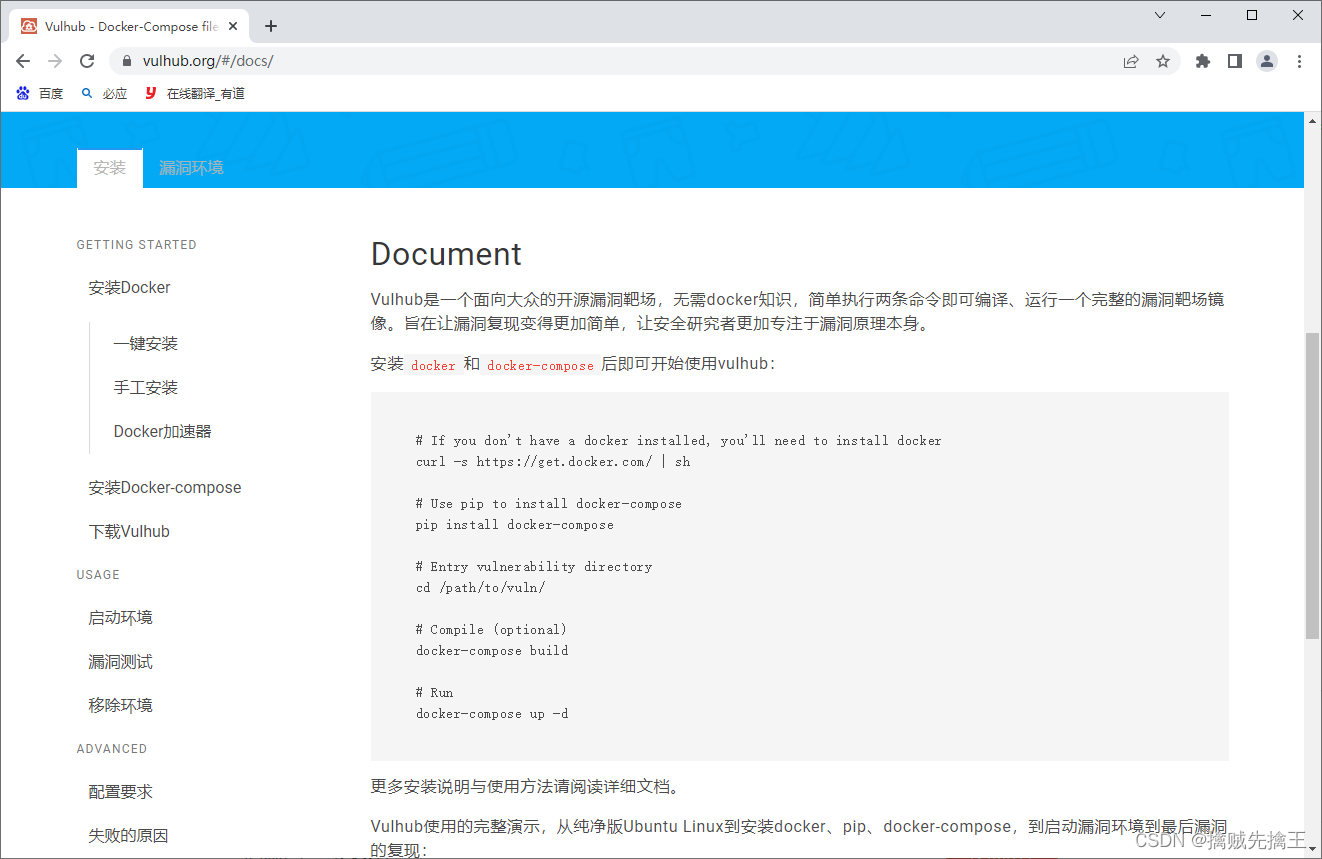
Task: Open the 必应 bookmark
Action: 104,93
